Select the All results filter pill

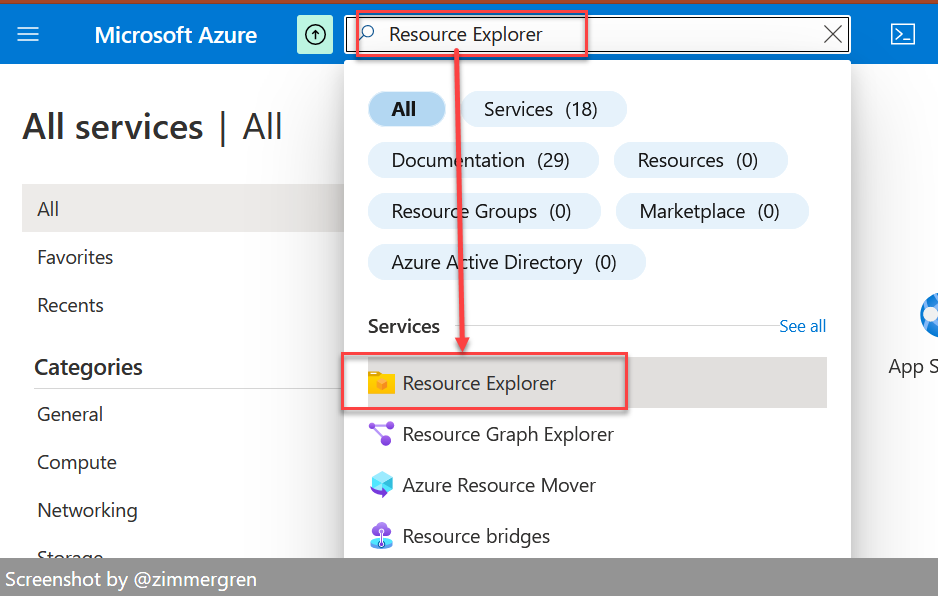click(406, 109)
